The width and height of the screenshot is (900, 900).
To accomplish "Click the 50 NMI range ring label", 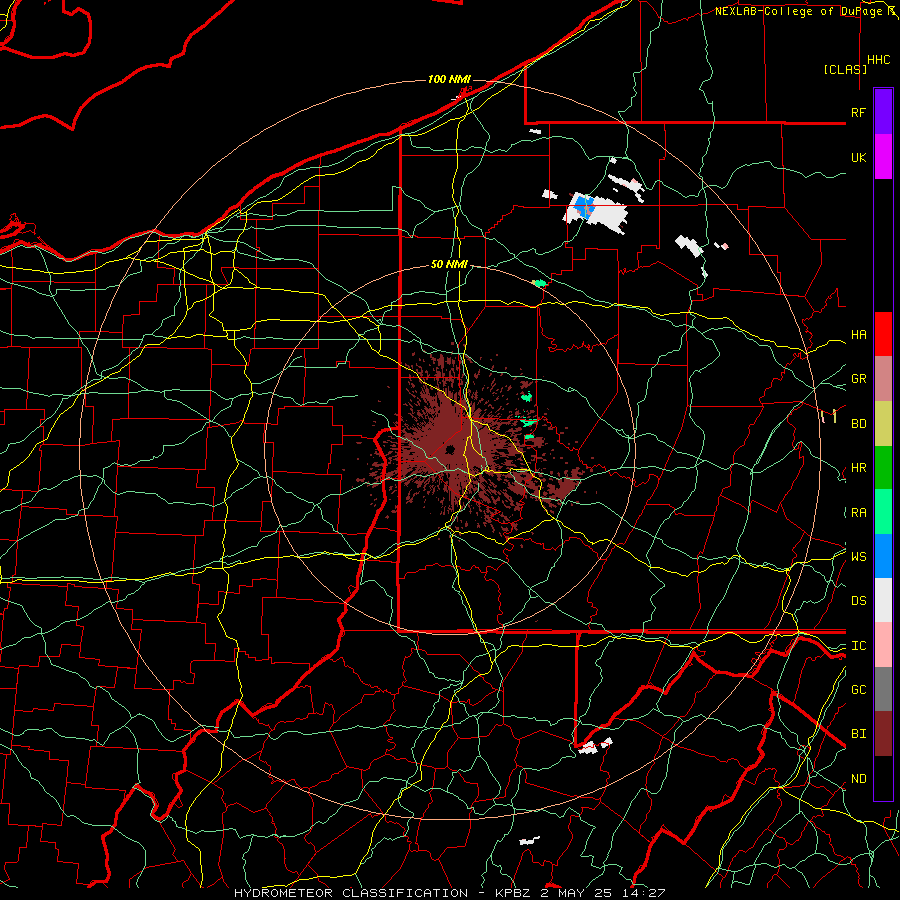I will tap(449, 264).
